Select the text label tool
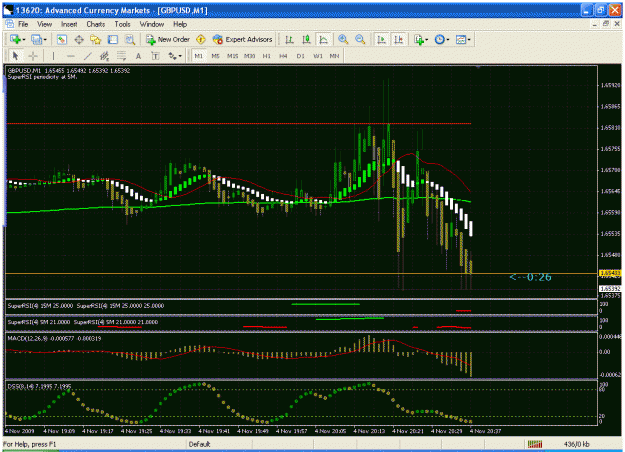The image size is (625, 452). pyautogui.click(x=155, y=56)
